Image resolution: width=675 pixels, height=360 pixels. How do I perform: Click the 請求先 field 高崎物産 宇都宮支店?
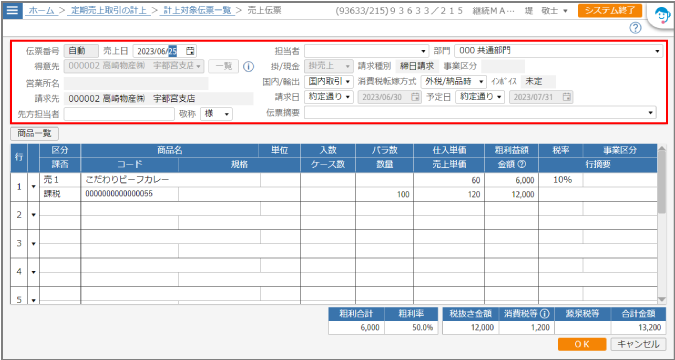[x=158, y=99]
